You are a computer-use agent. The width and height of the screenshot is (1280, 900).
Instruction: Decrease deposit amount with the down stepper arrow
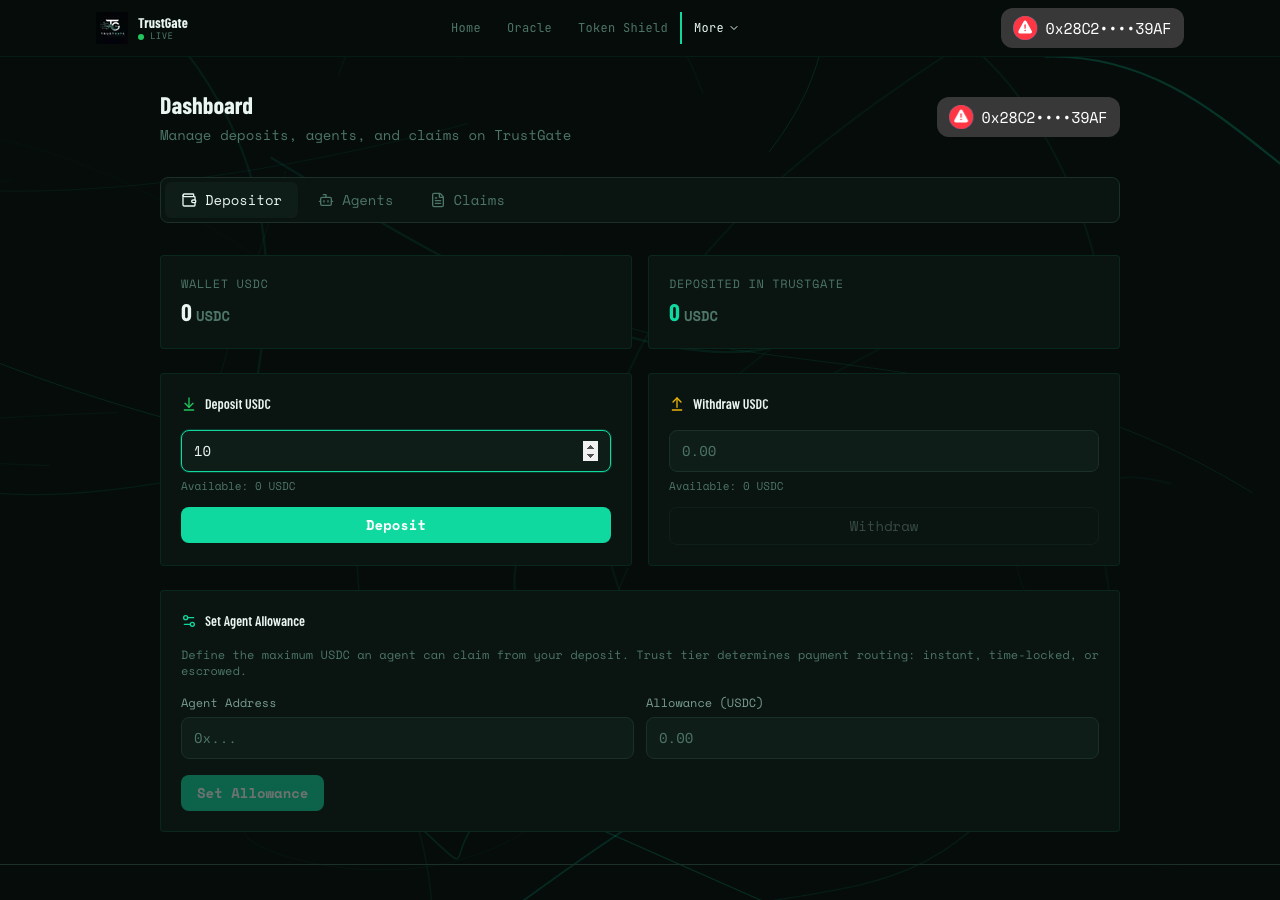click(x=590, y=456)
